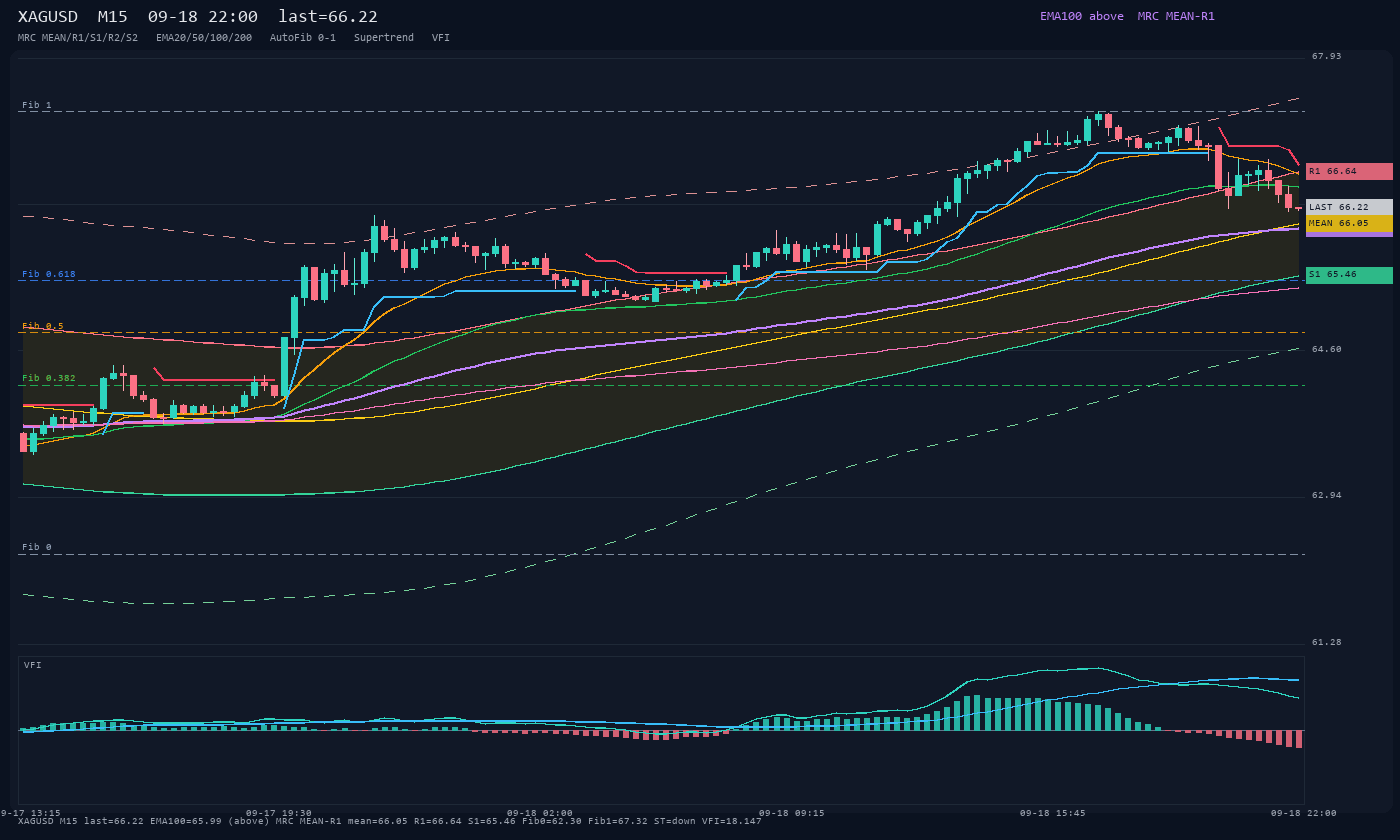Click the 61.28 price axis value

coord(1327,642)
